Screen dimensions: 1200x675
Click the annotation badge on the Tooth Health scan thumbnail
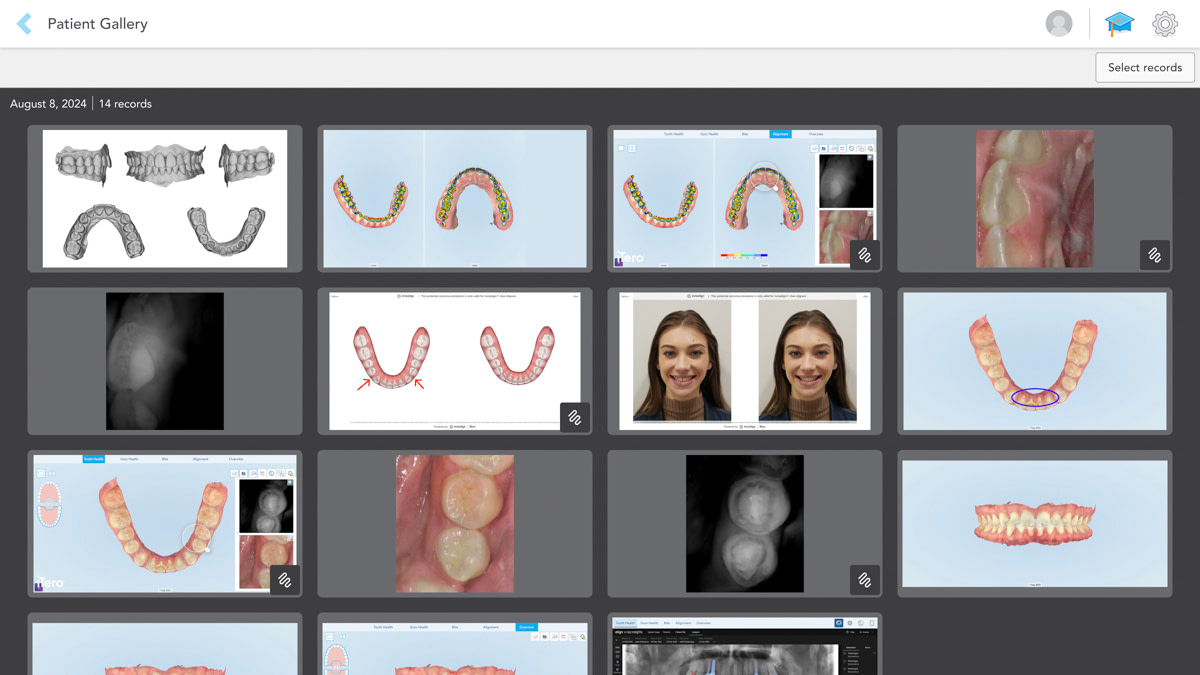(x=284, y=580)
